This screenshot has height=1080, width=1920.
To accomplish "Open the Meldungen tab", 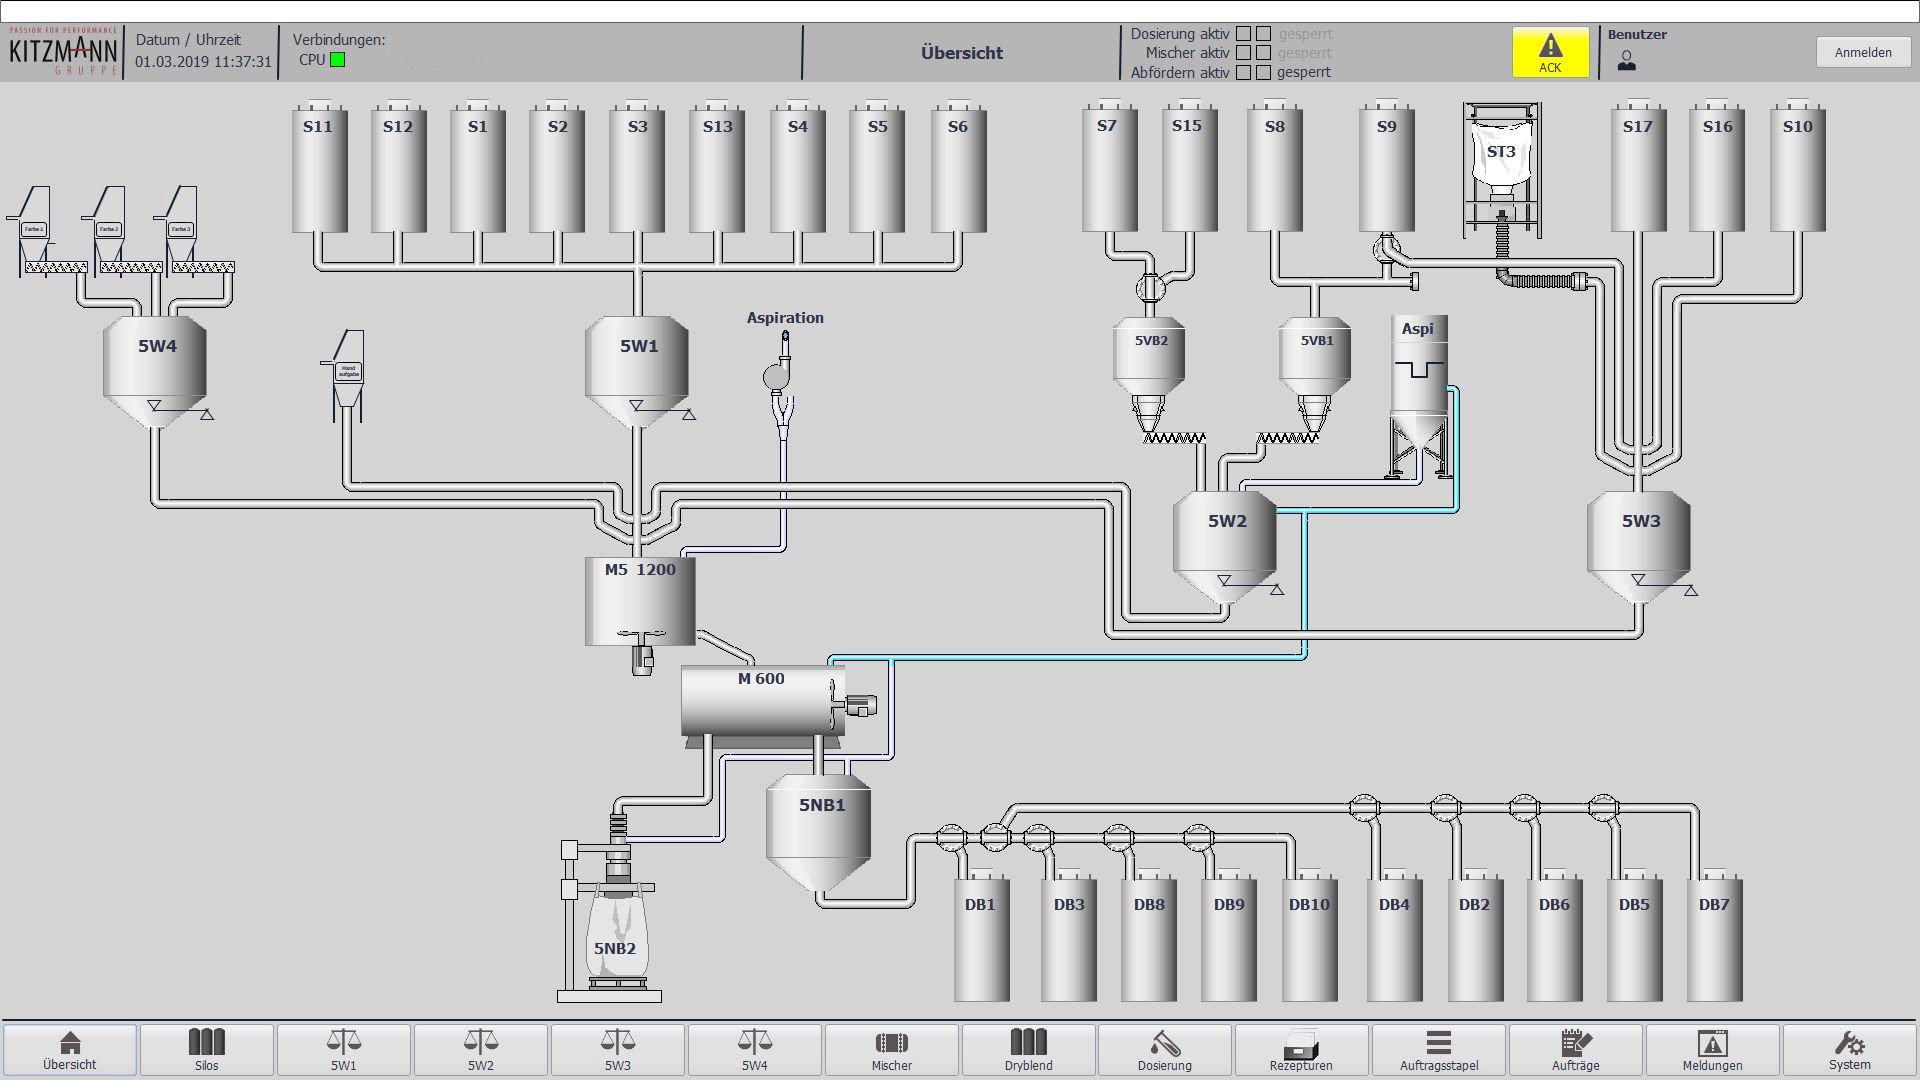I will (x=1713, y=1050).
